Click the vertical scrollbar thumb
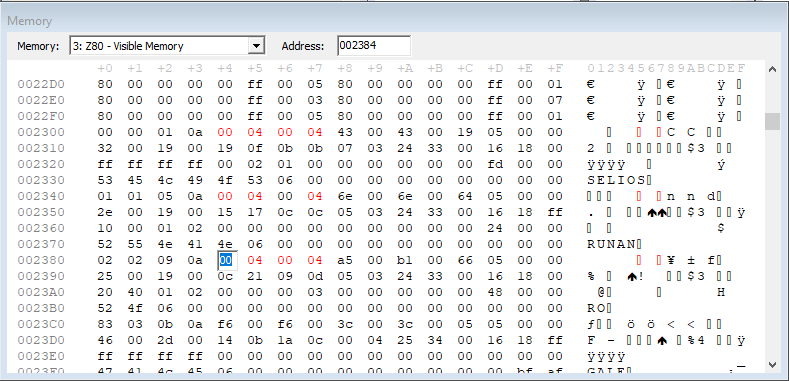Image resolution: width=789 pixels, height=381 pixels. [772, 121]
